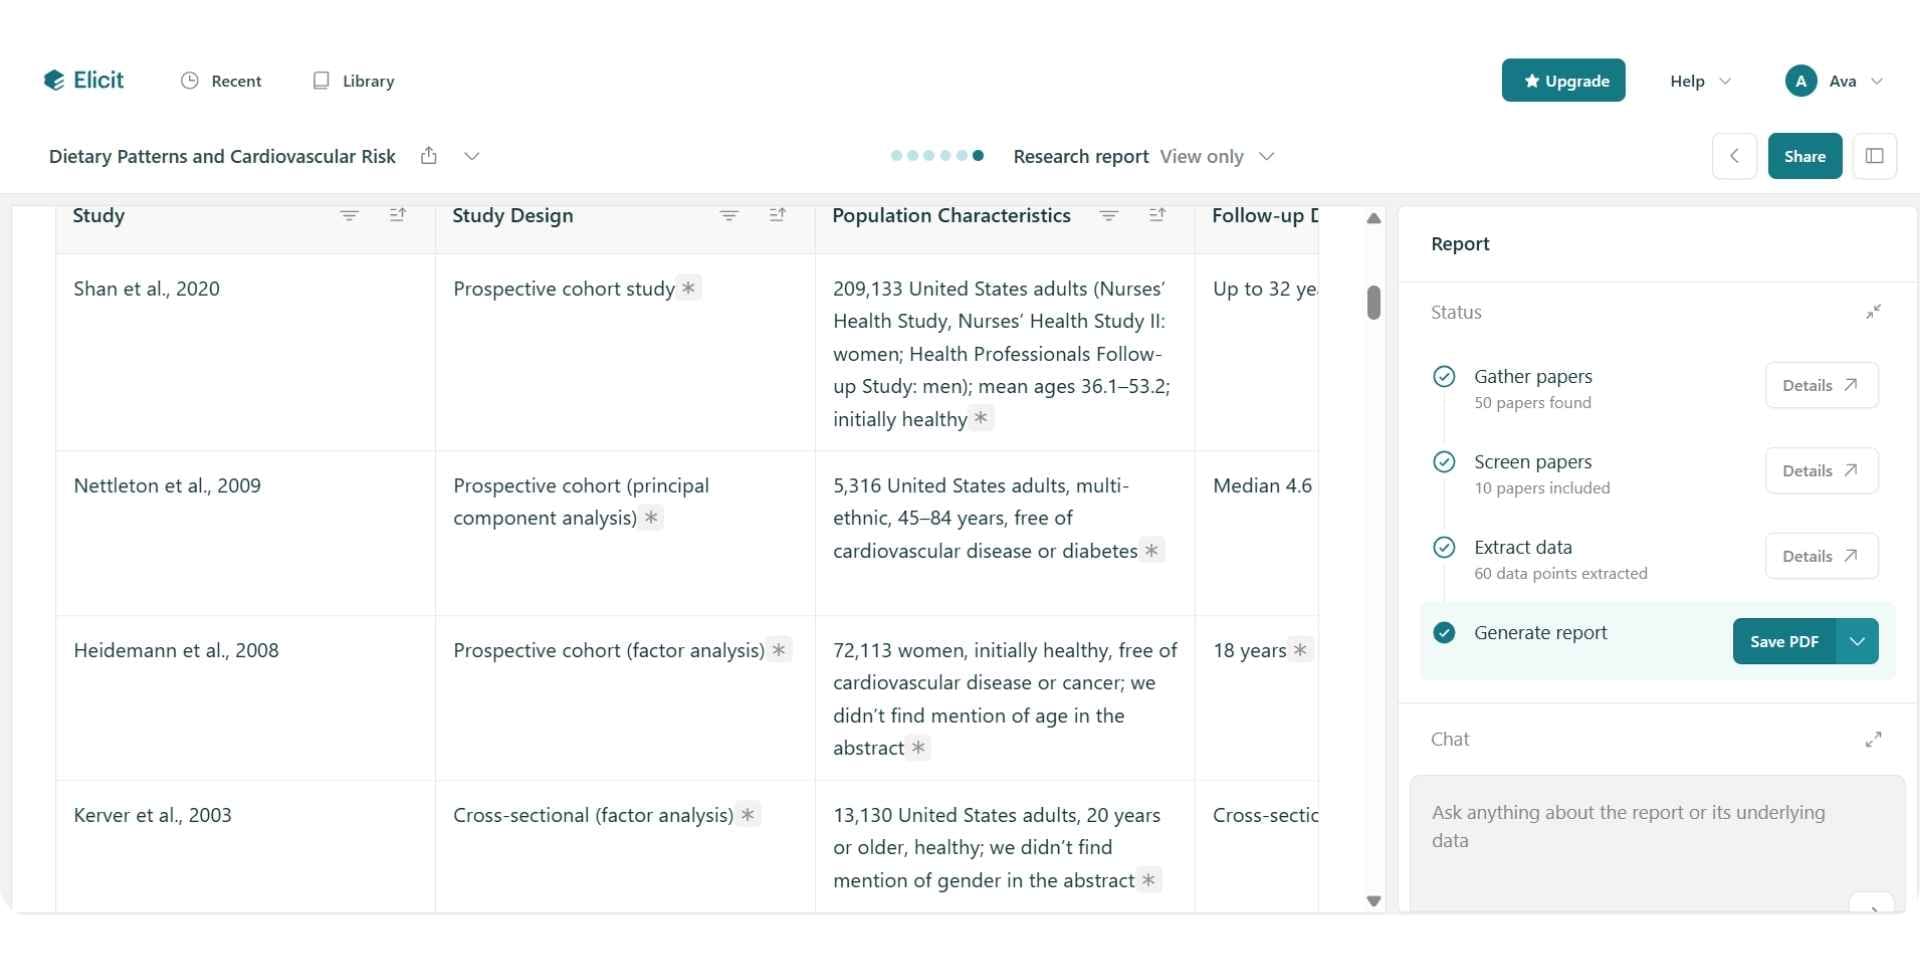Open the Save PDF dropdown arrow
Viewport: 1920px width, 960px height.
[x=1857, y=642]
